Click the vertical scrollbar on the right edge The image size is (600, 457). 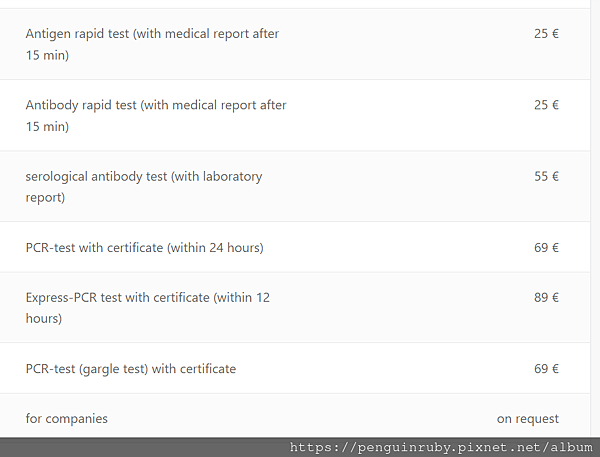(x=595, y=218)
